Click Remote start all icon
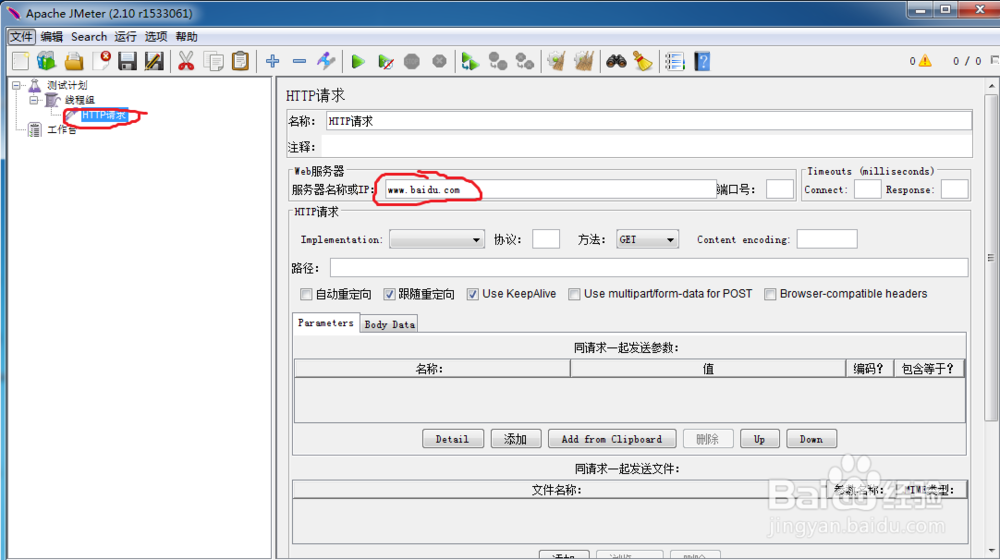This screenshot has height=560, width=1000. click(470, 61)
